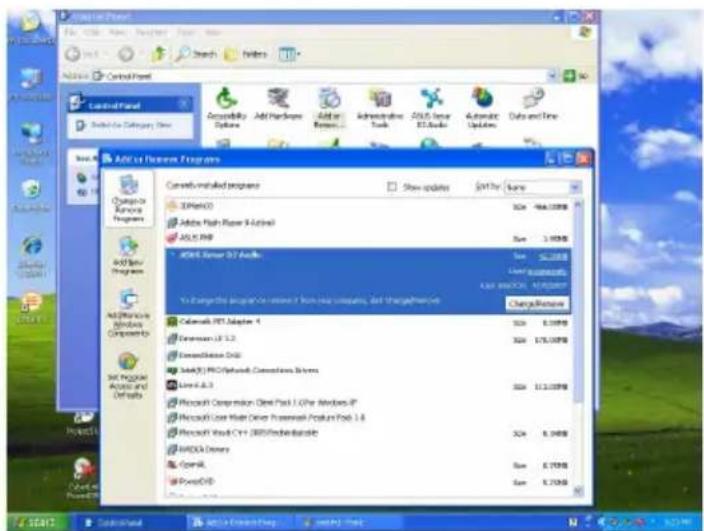Click the program list scroll down arrow

point(578,491)
